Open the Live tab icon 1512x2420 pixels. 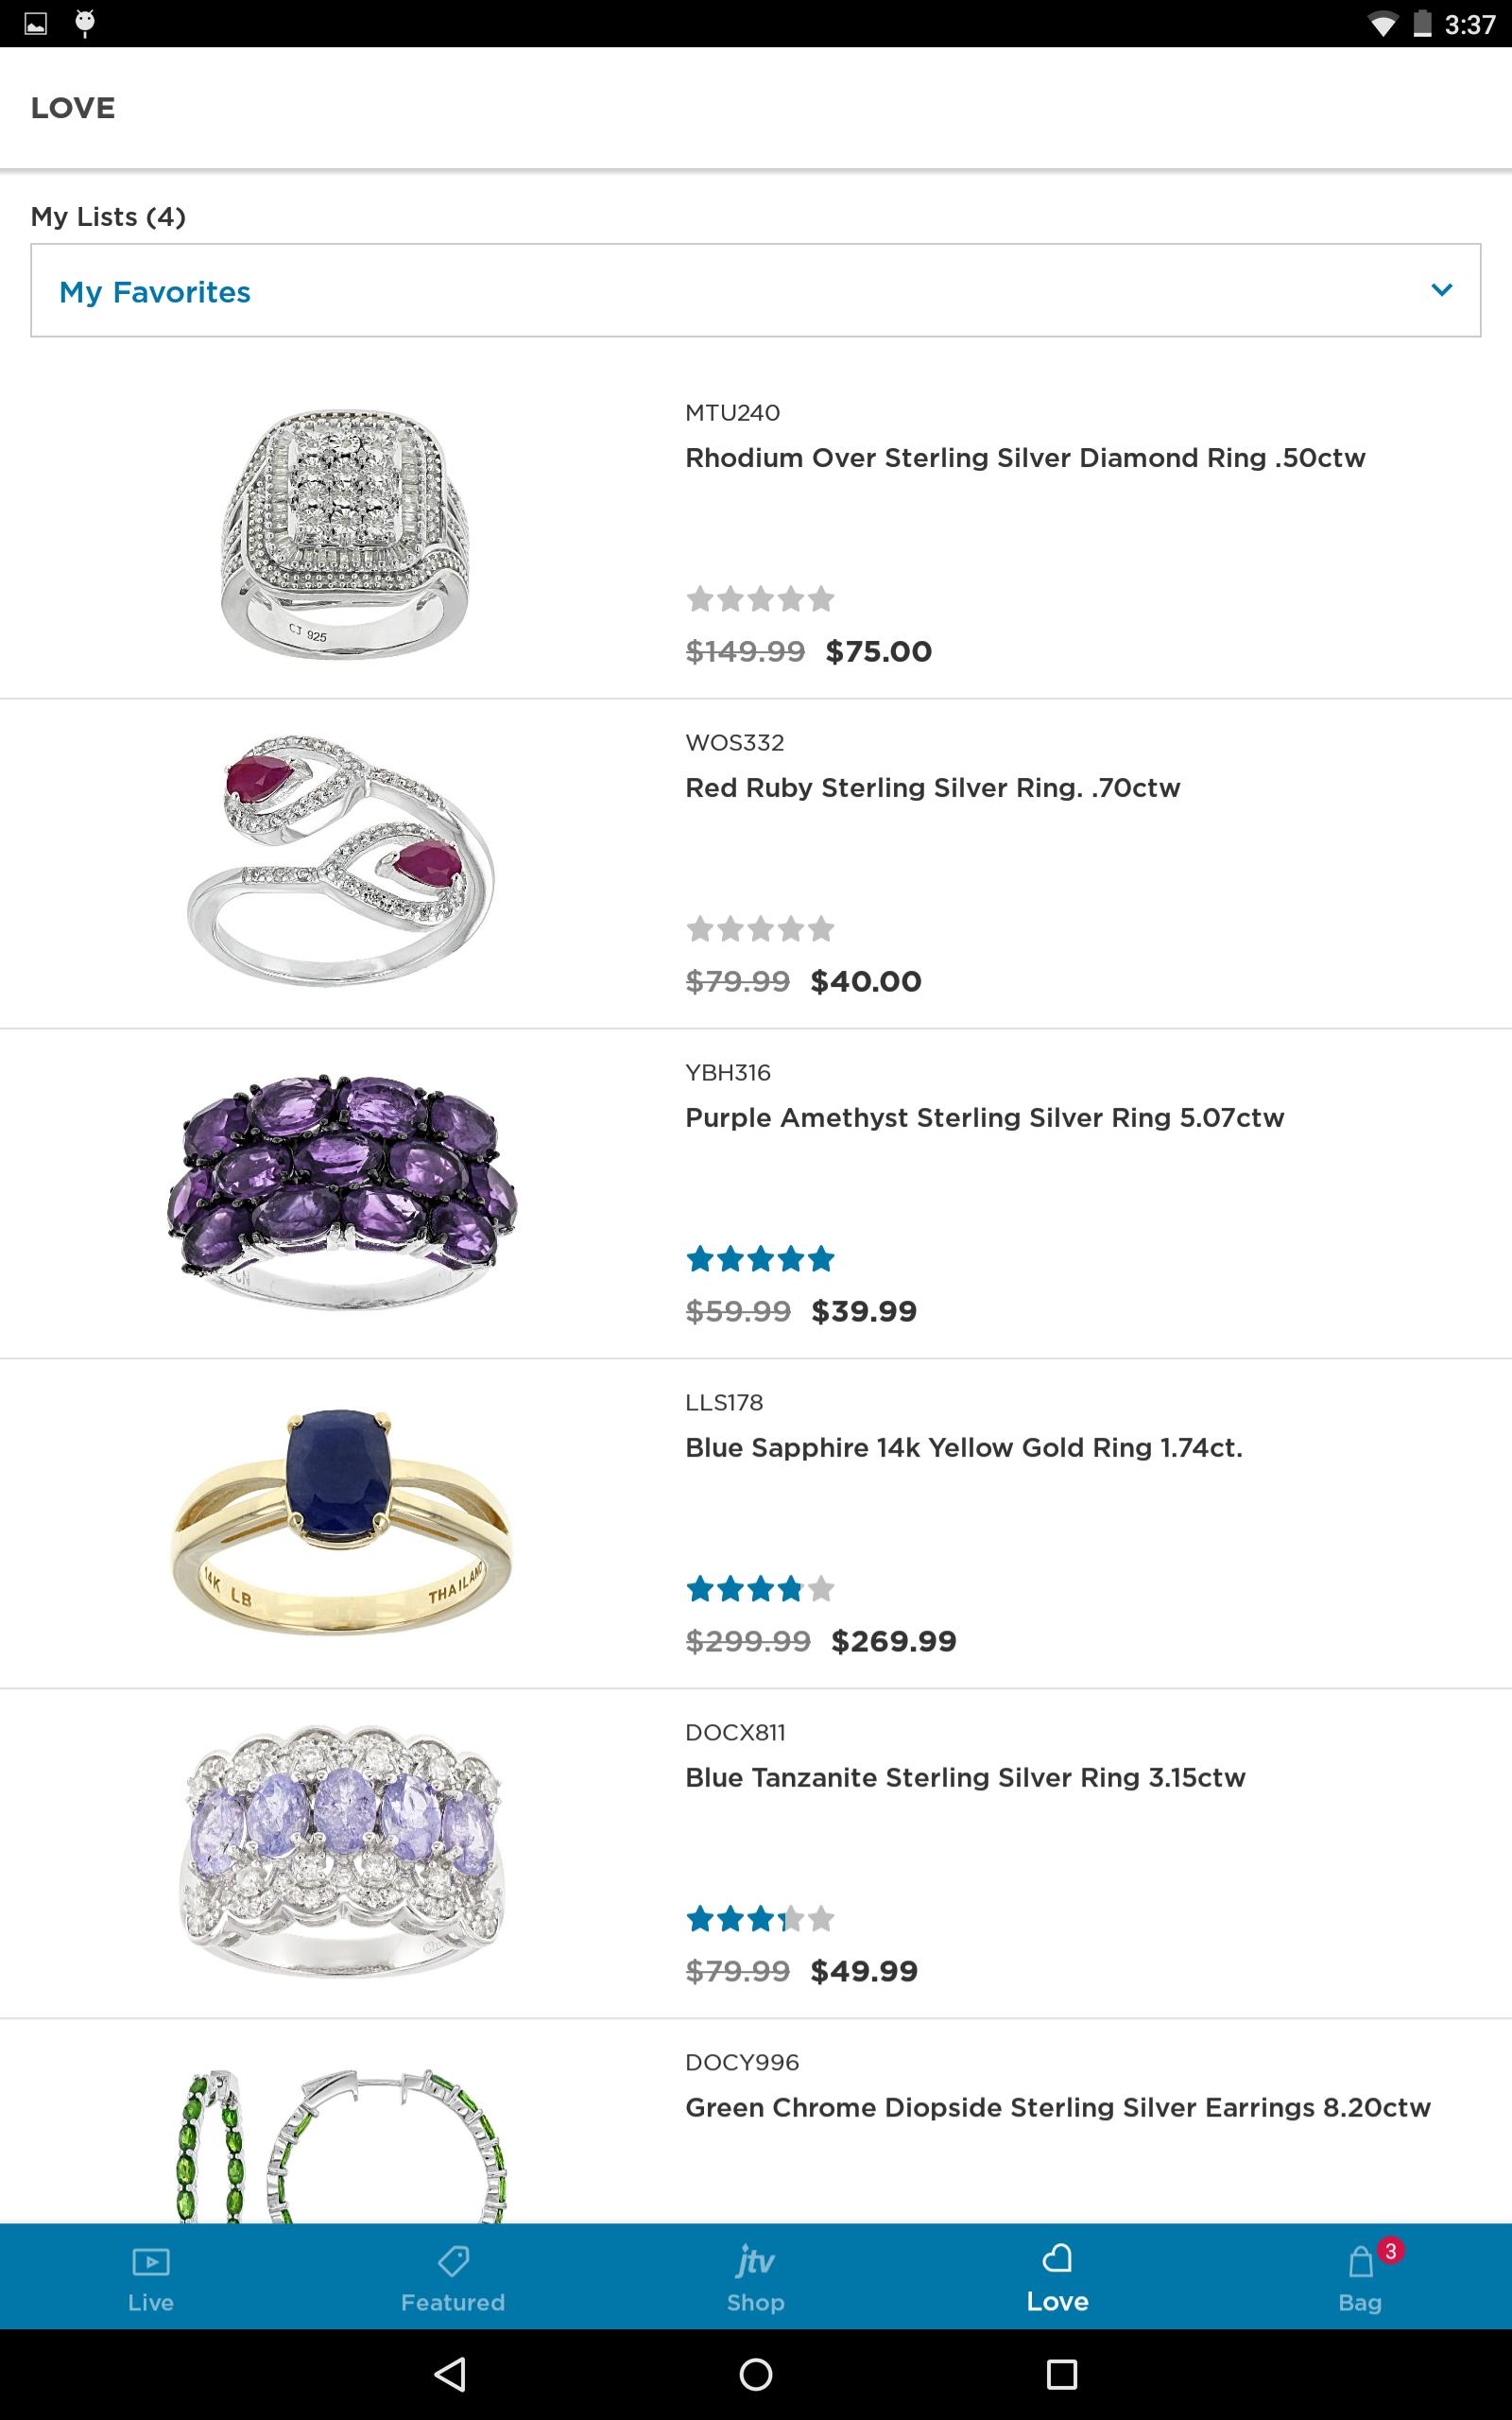pyautogui.click(x=151, y=2261)
